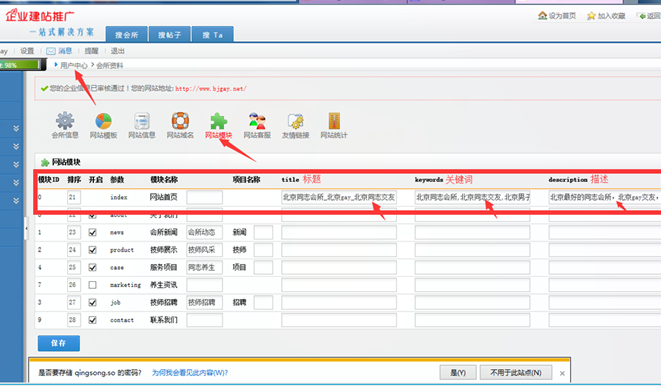This screenshot has width=661, height=386.
Task: Click the 加入收藏 star icon
Action: coord(591,16)
